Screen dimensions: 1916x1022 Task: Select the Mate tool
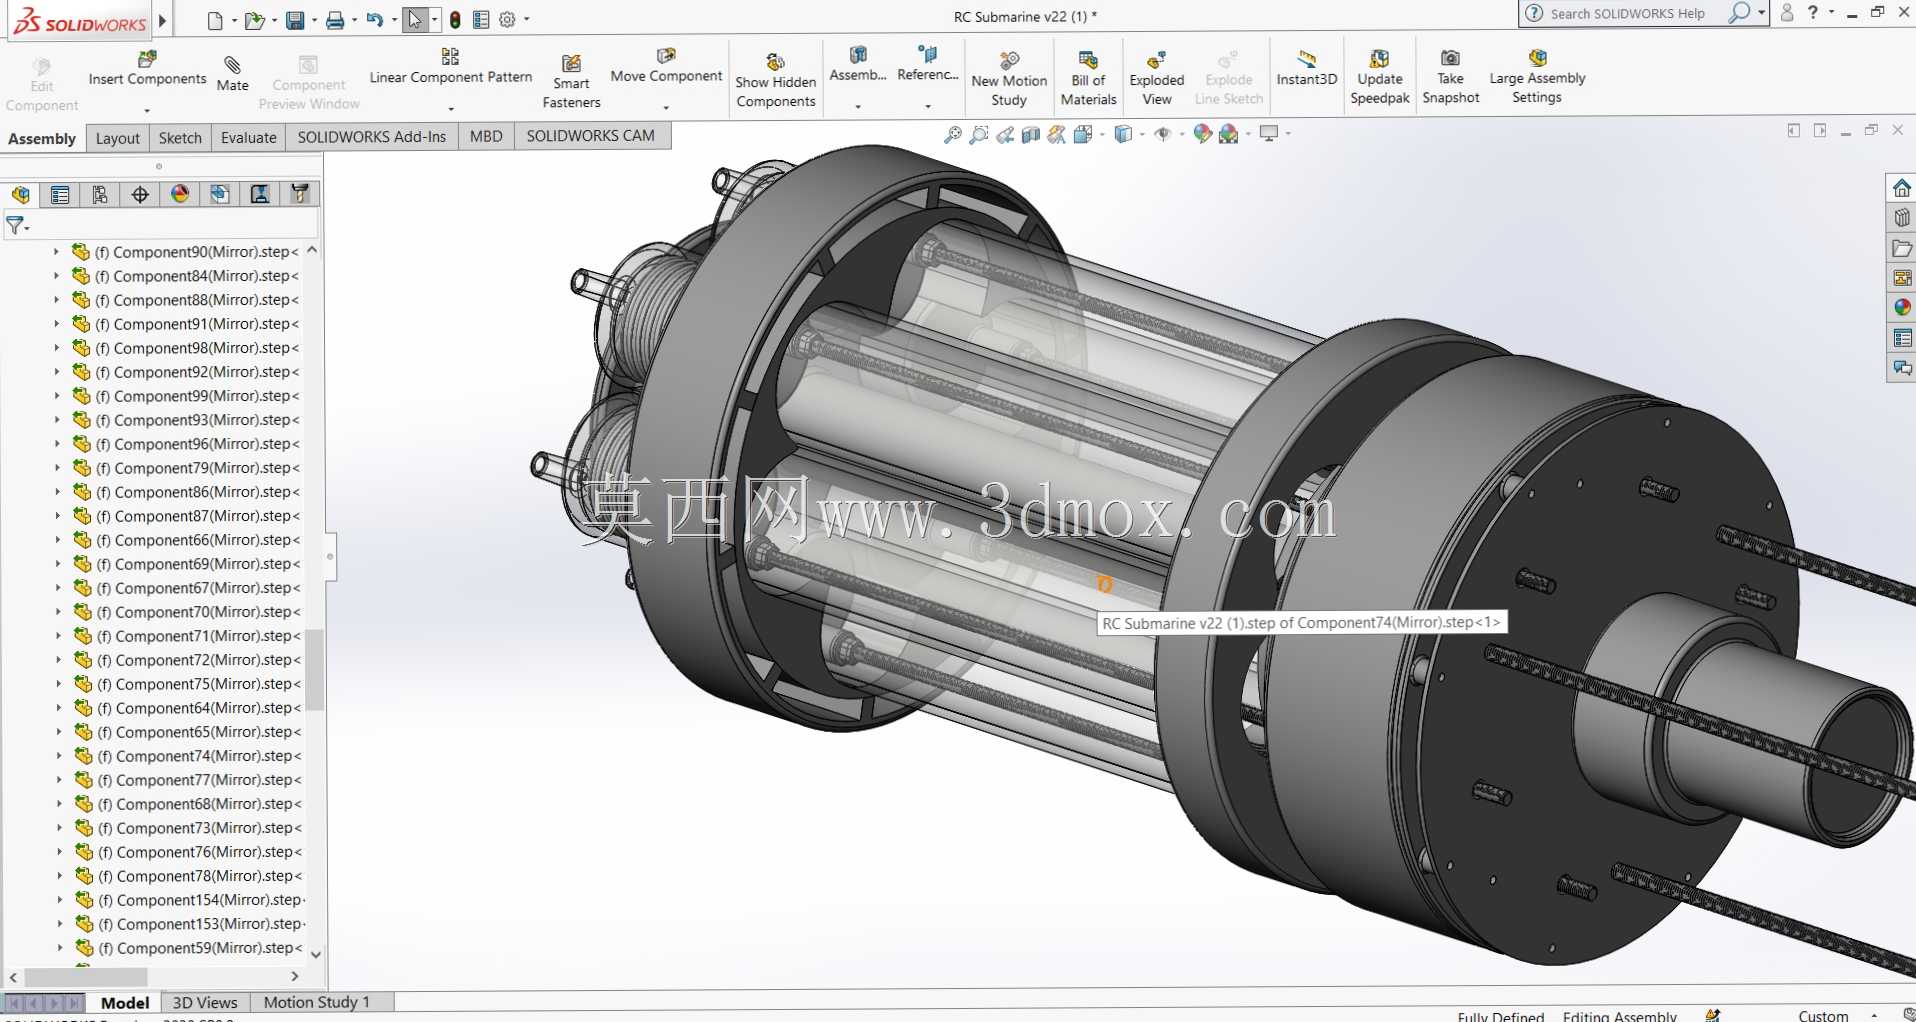click(232, 75)
